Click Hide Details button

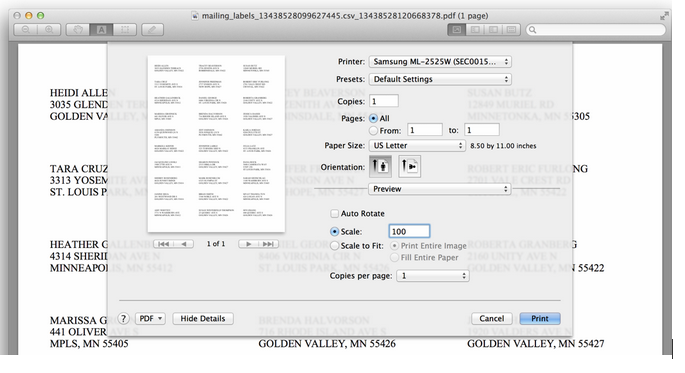click(203, 318)
